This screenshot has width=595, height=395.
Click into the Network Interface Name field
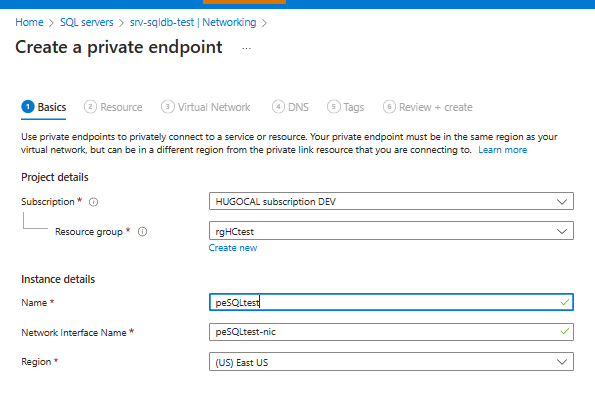click(391, 332)
